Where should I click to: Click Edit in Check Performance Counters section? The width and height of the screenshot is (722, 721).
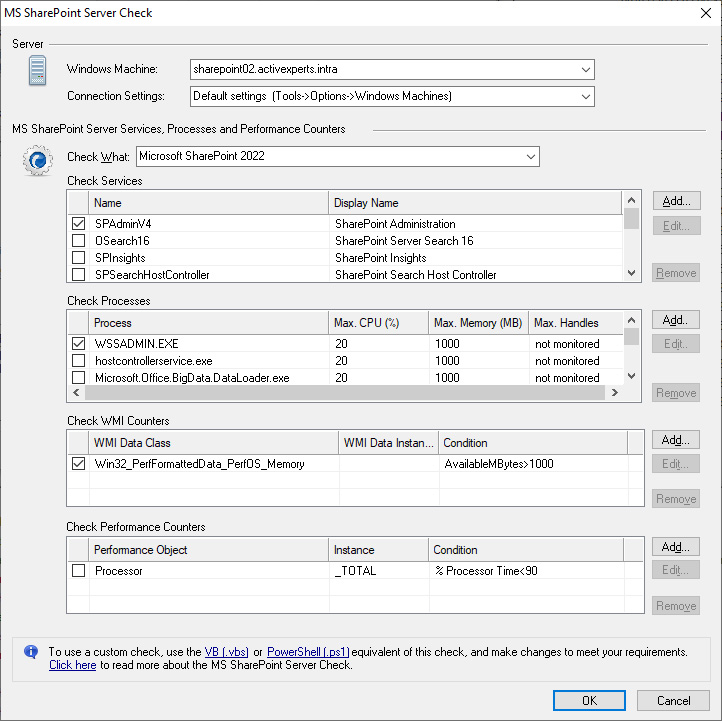point(676,570)
